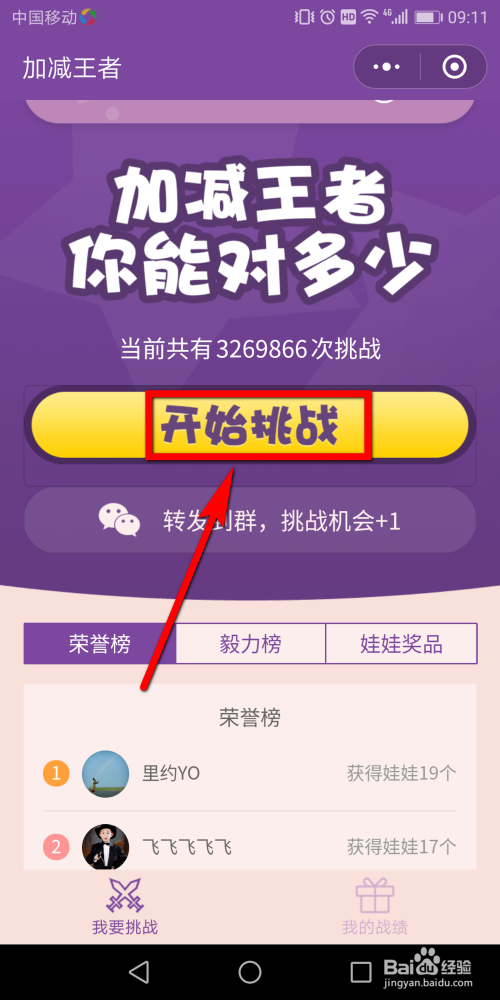
Task: Tap the gift box 我的战绩 icon
Action: [x=375, y=895]
